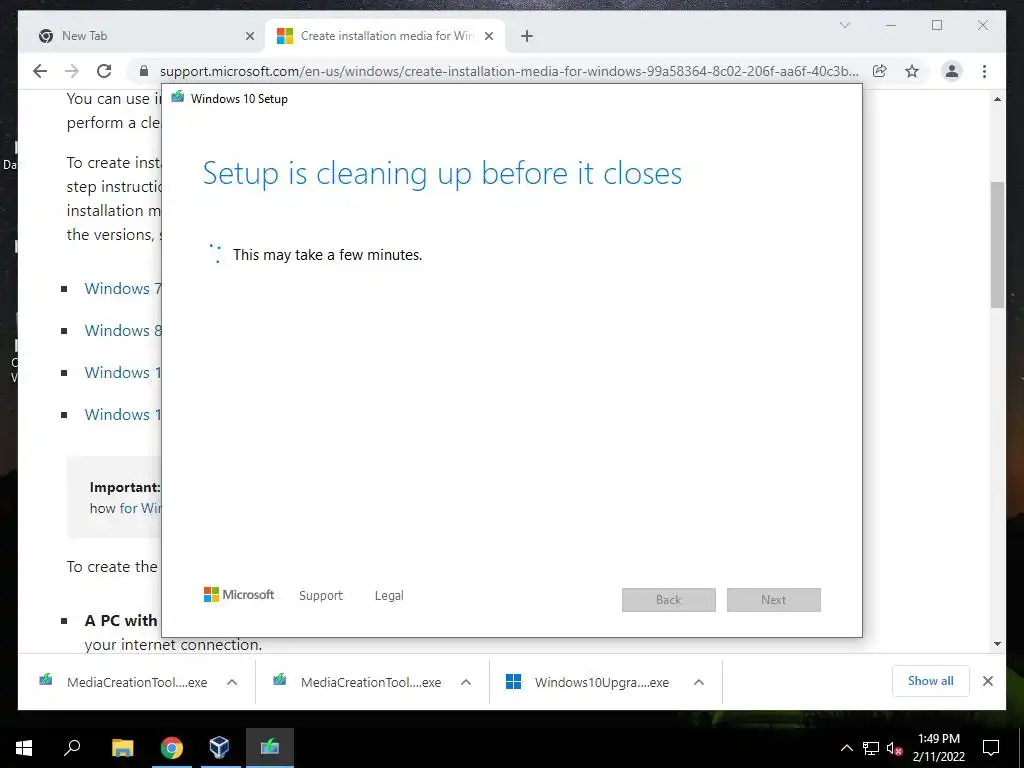Viewport: 1024px width, 768px height.
Task: Click the address bar URL
Action: point(509,71)
